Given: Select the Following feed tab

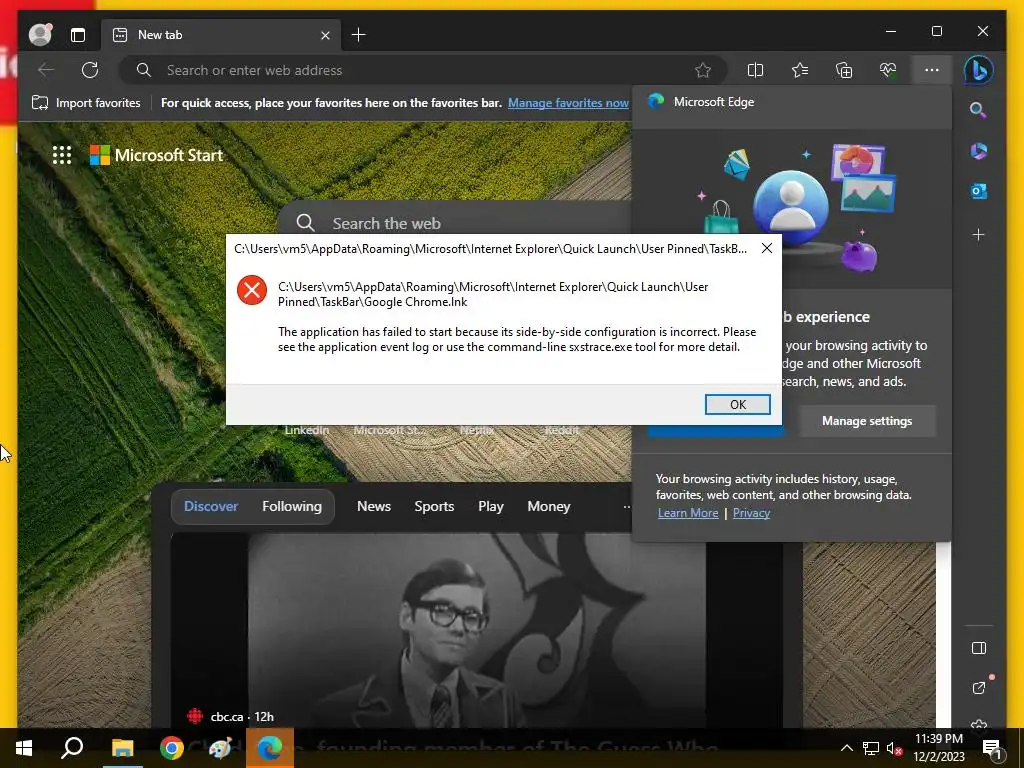Looking at the screenshot, I should (292, 506).
